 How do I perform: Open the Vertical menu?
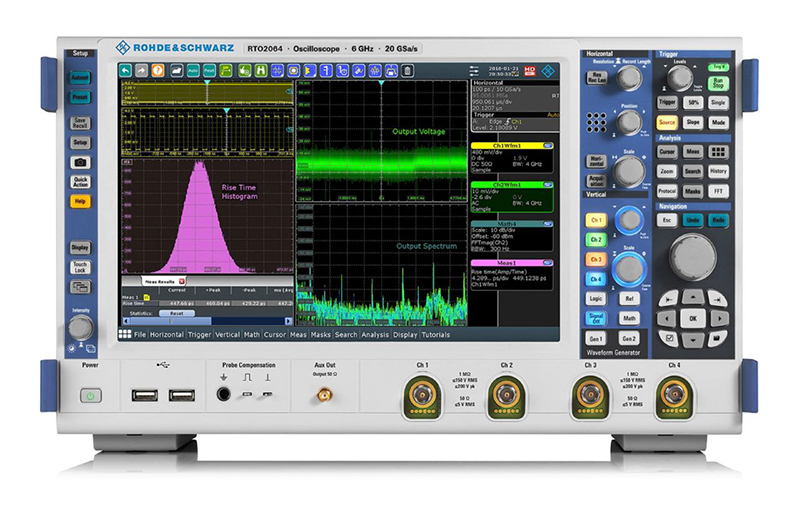227,335
